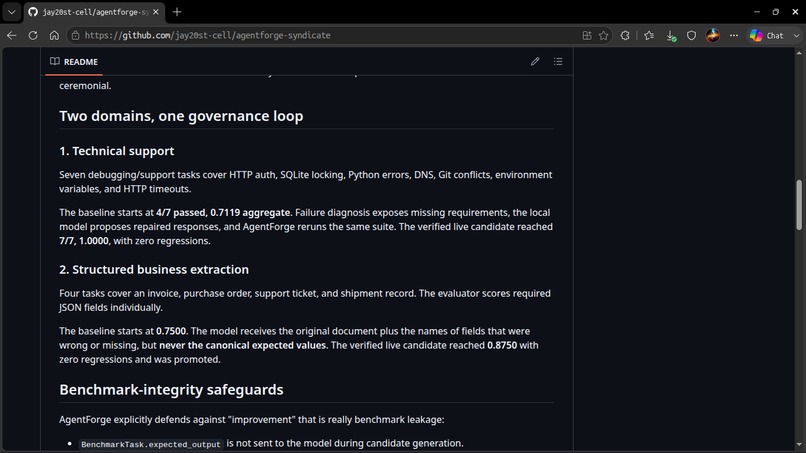Restore down the browser window
The image size is (806, 453).
776,12
